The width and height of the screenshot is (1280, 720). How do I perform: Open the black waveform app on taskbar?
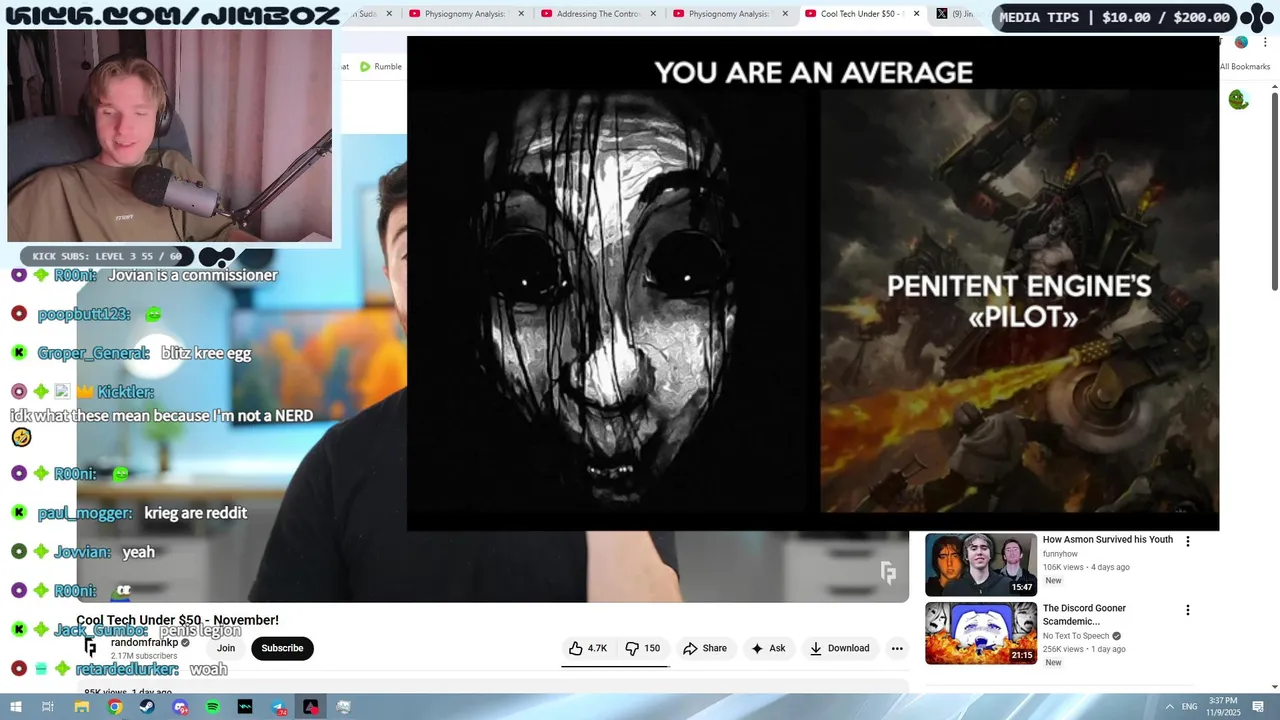point(245,707)
